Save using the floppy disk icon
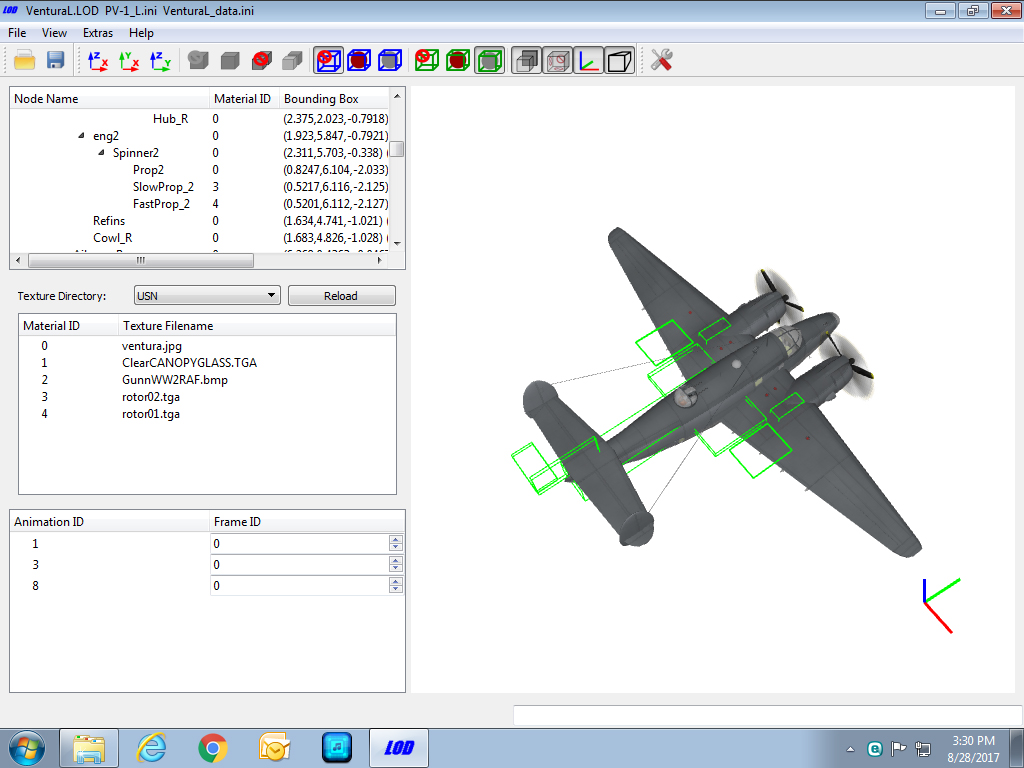1024x768 pixels. coord(56,60)
